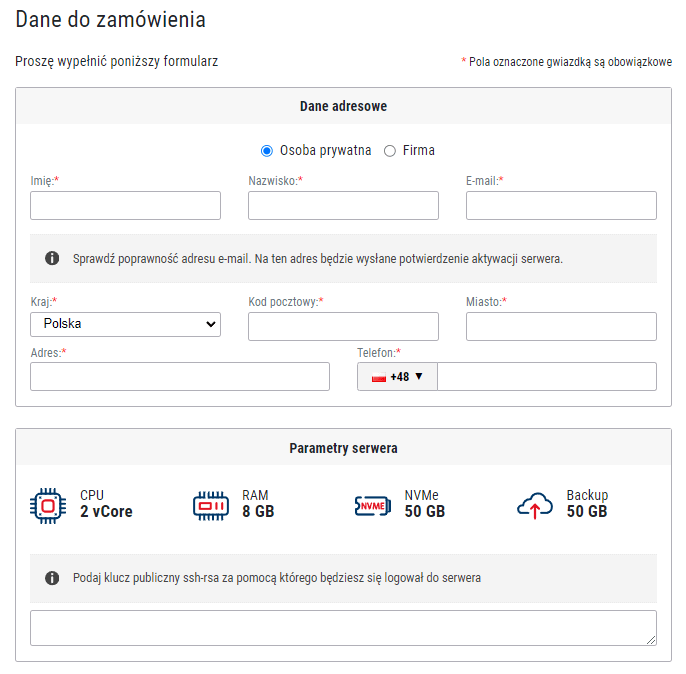Screen dimensions: 686x674
Task: Focus the Nazwisko input field
Action: click(x=343, y=205)
